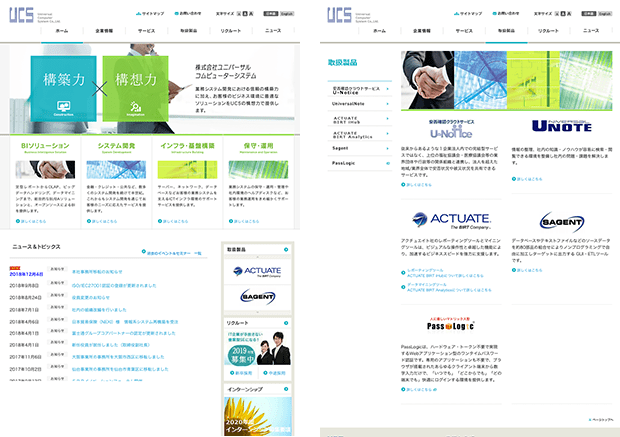Open the news item dated 2018年12月6日
The height and width of the screenshot is (437, 620).
(97, 272)
